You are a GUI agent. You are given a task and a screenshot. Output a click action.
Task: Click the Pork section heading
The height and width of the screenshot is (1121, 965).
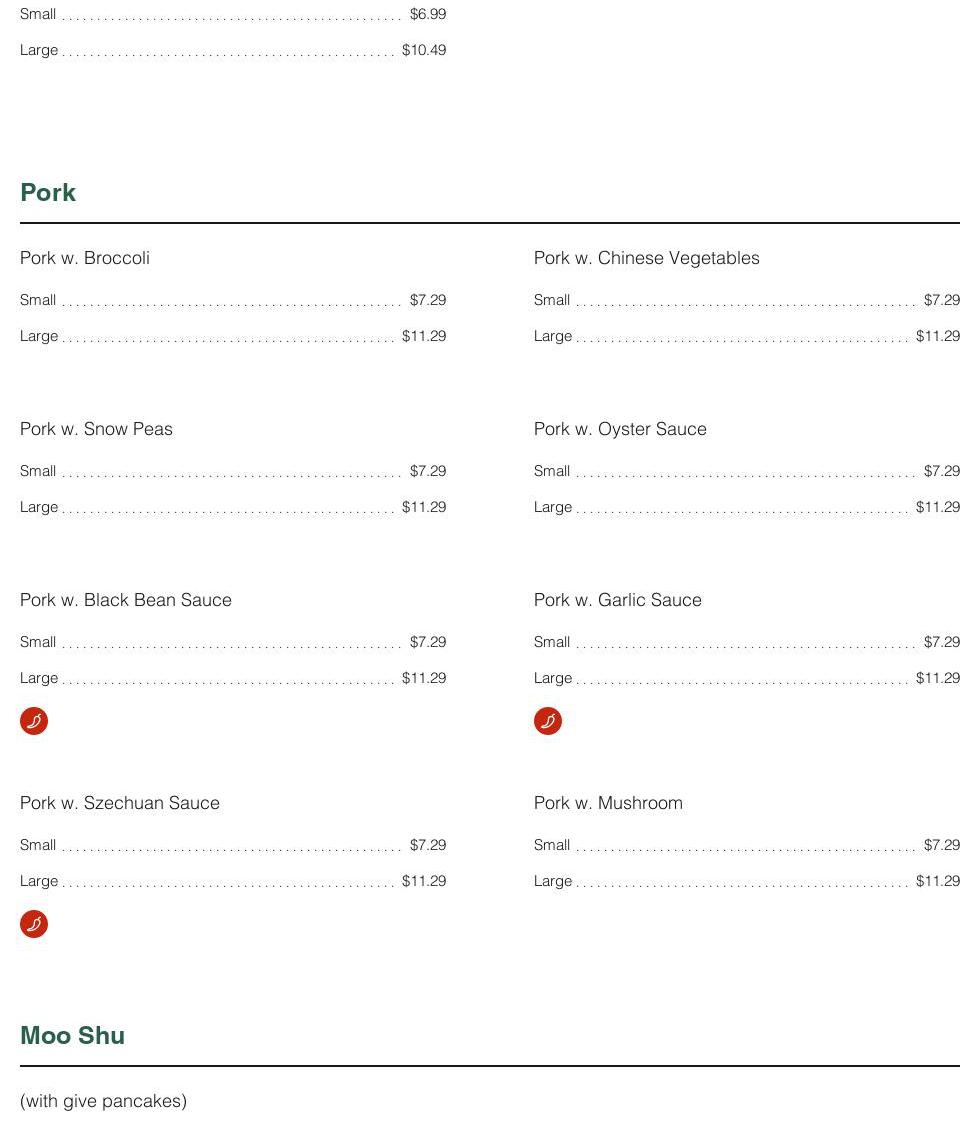click(x=48, y=193)
